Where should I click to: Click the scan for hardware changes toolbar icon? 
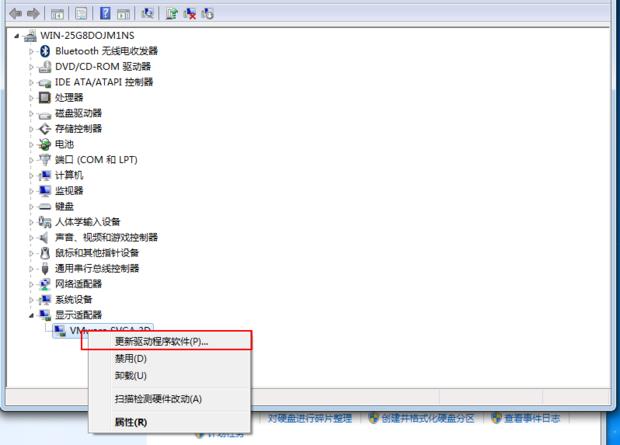pyautogui.click(x=147, y=14)
